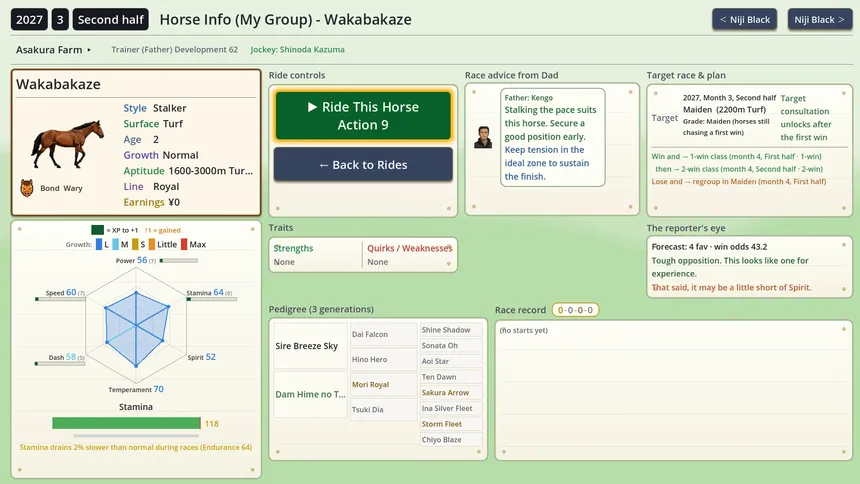Click Target consultation unlocks note
The width and height of the screenshot is (860, 484).
pos(806,117)
